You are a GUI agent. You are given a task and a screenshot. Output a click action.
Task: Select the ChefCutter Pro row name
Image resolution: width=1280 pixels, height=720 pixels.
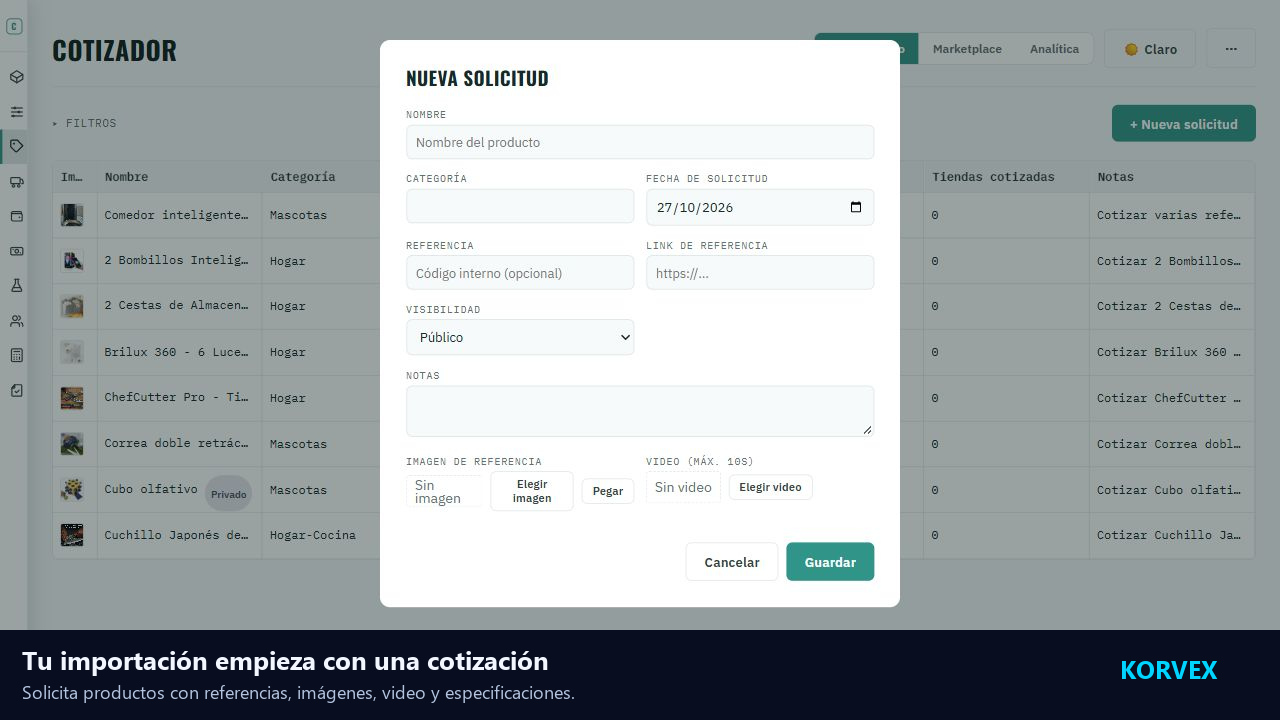point(176,398)
